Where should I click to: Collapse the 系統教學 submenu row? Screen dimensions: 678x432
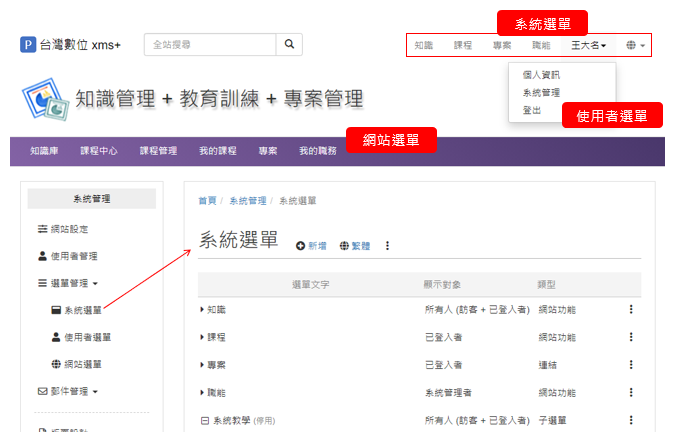tap(205, 421)
